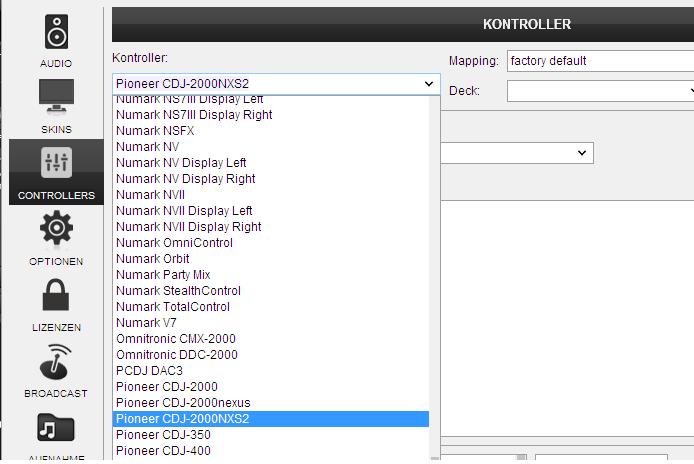Select Numark StealthControl
This screenshot has width=694, height=464.
[271, 290]
